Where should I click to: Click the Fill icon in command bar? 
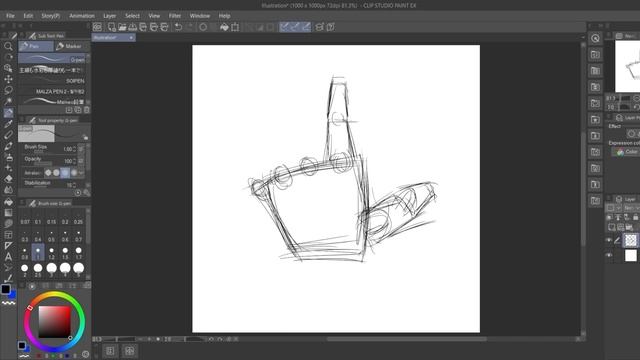click(224, 27)
